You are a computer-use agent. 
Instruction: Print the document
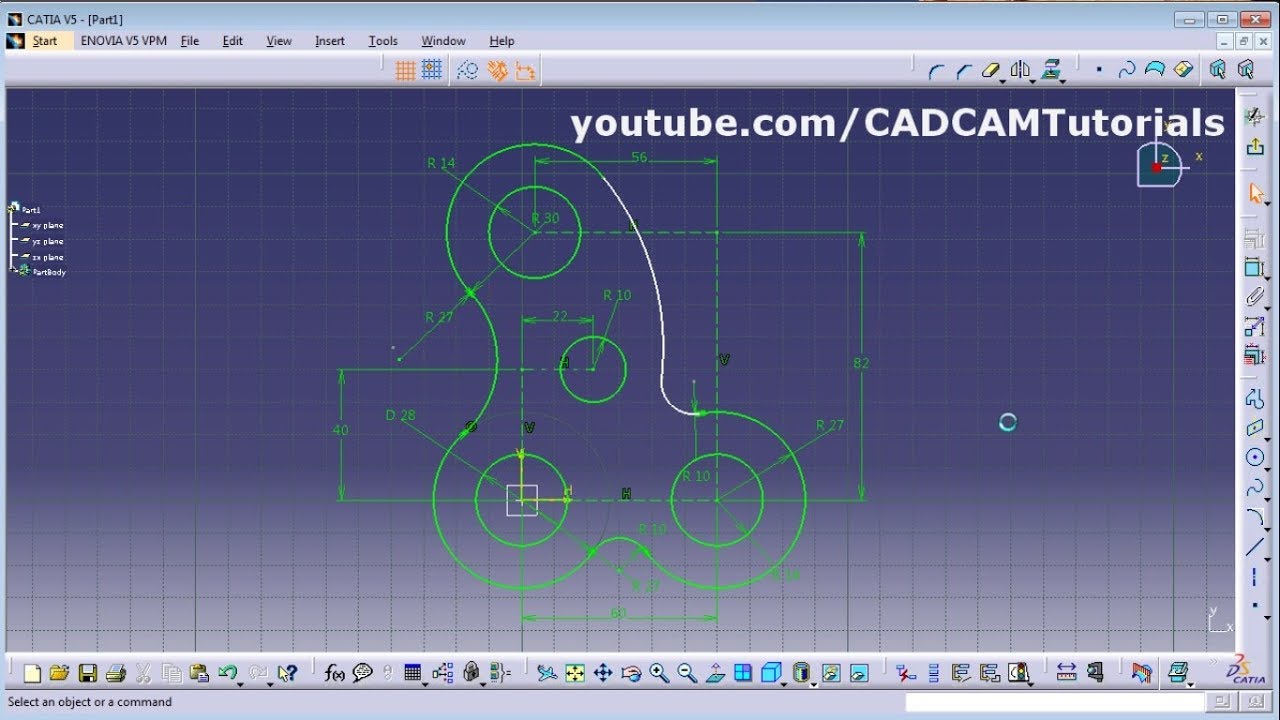pos(115,673)
